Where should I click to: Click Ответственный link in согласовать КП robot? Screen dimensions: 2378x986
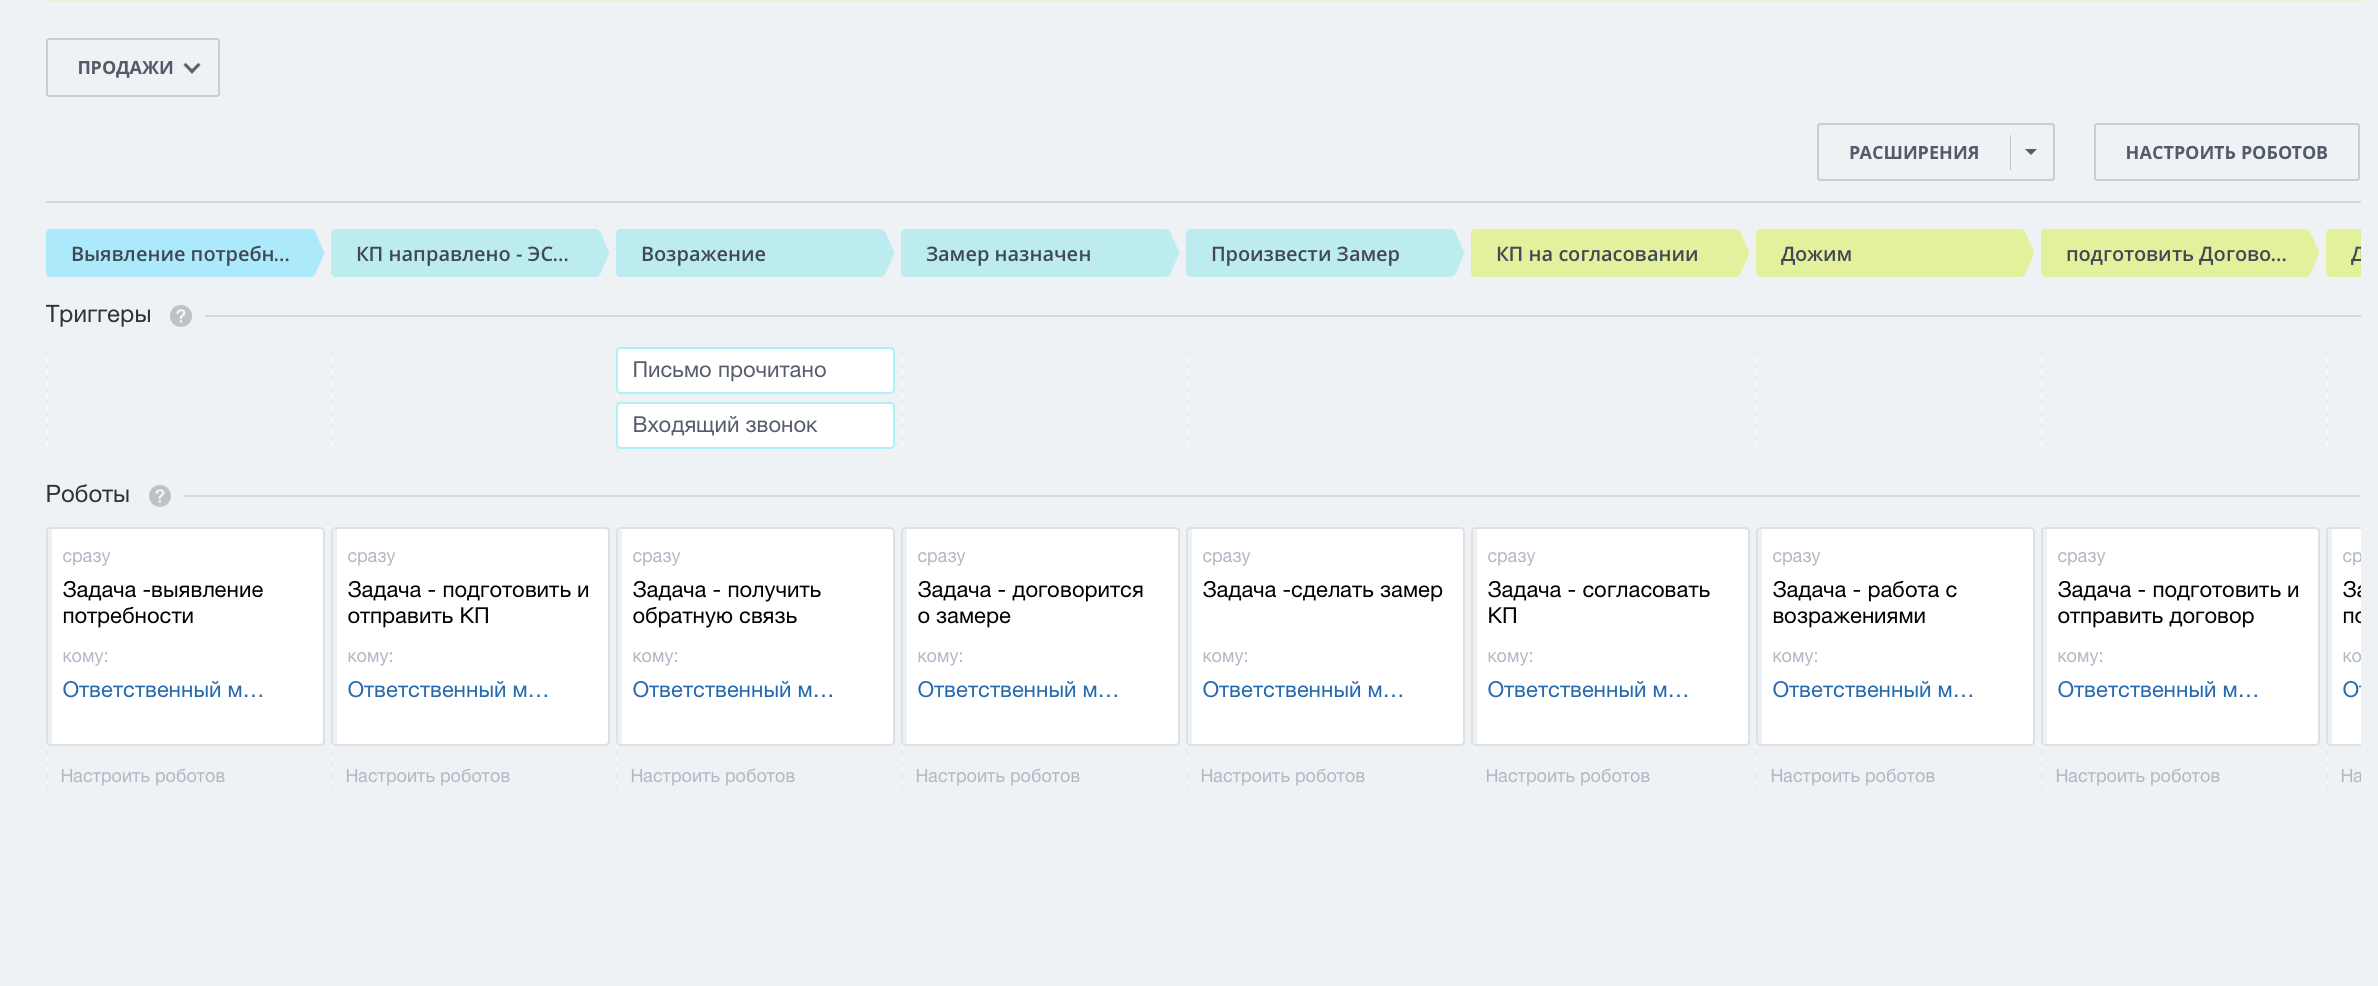(x=1587, y=690)
